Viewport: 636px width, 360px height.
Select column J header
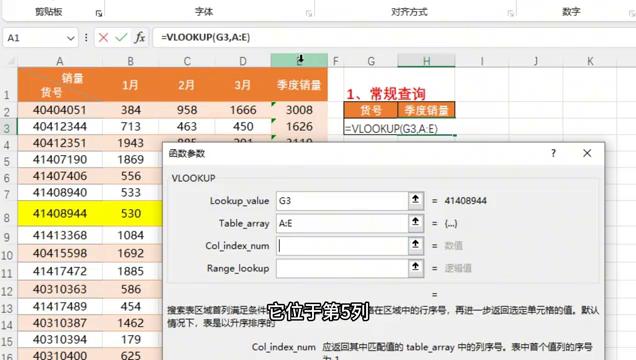coord(536,61)
